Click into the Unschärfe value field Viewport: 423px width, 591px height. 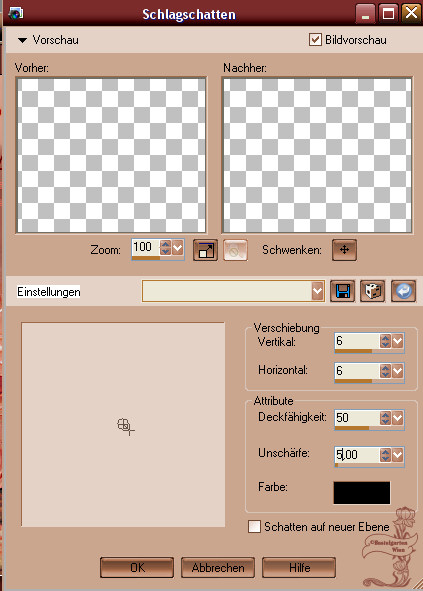point(357,455)
